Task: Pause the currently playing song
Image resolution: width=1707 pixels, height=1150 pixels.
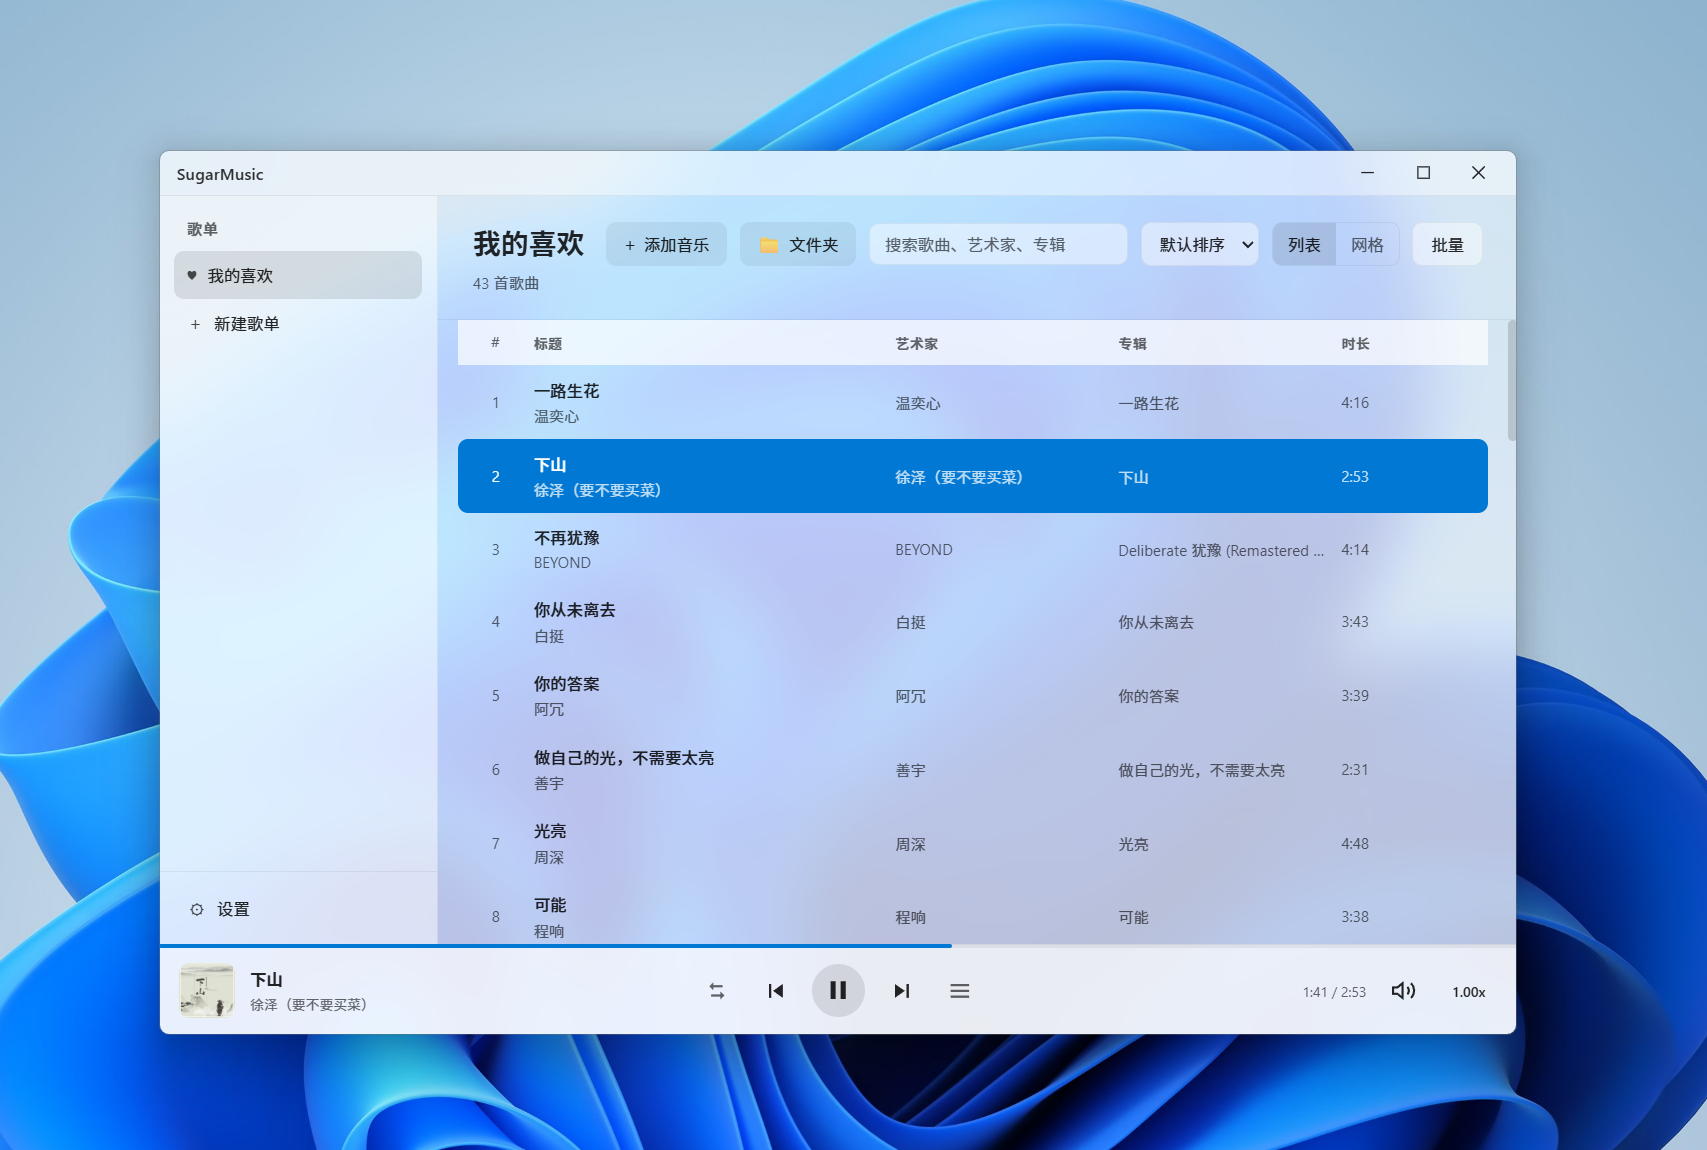Action: pyautogui.click(x=838, y=991)
